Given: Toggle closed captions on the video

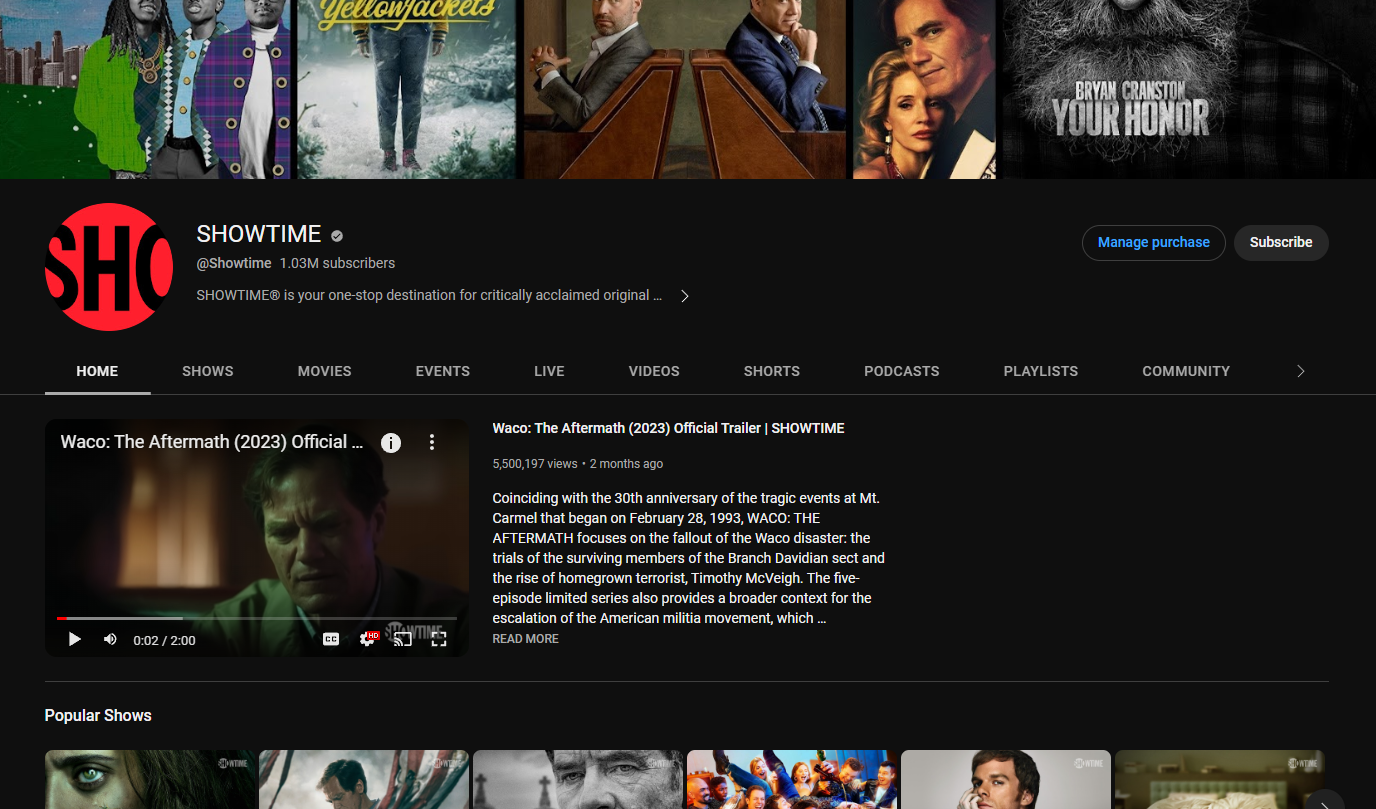Looking at the screenshot, I should (x=331, y=639).
